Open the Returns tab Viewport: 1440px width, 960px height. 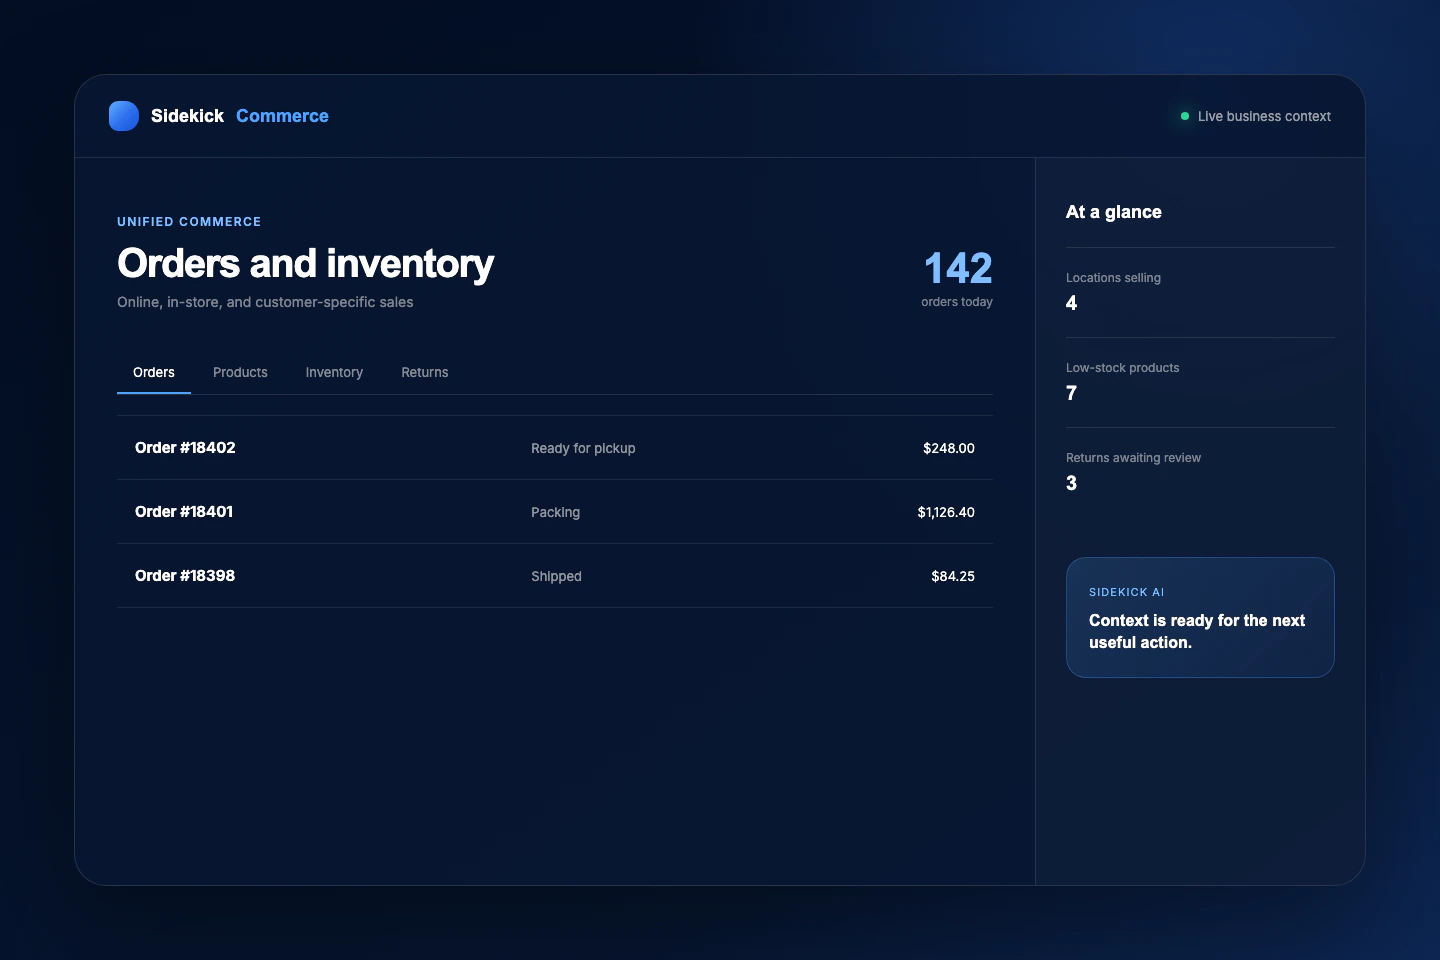425,372
